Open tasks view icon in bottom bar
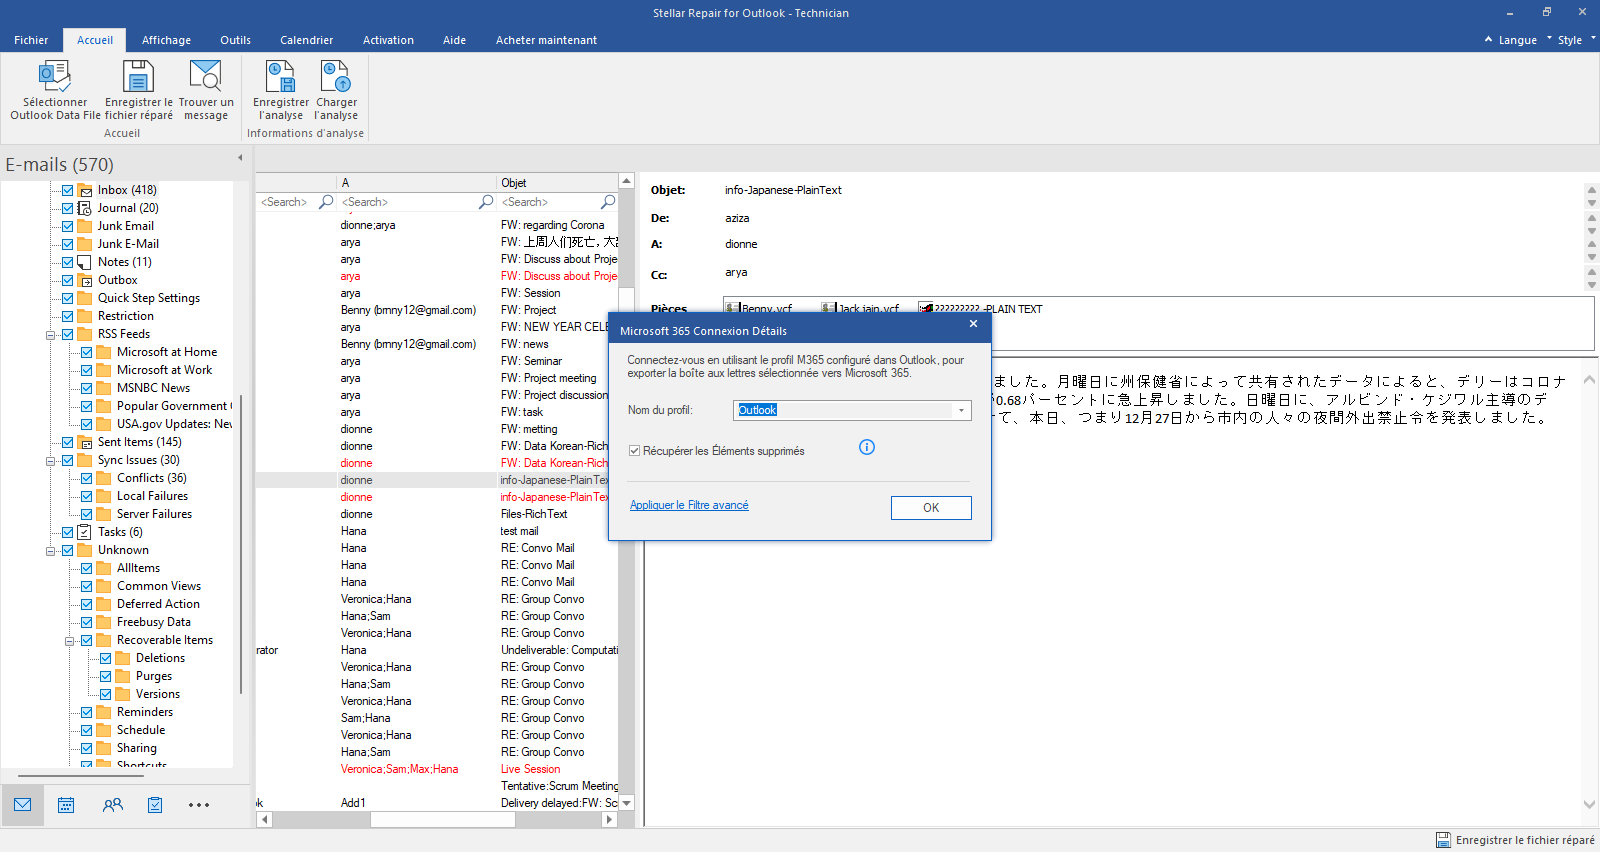 (155, 805)
